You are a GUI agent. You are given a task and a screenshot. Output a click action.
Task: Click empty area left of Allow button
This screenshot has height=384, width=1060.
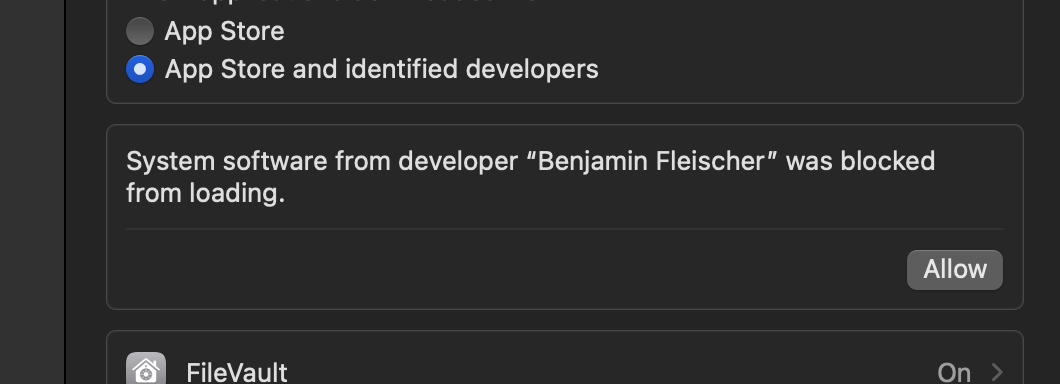pyautogui.click(x=514, y=270)
